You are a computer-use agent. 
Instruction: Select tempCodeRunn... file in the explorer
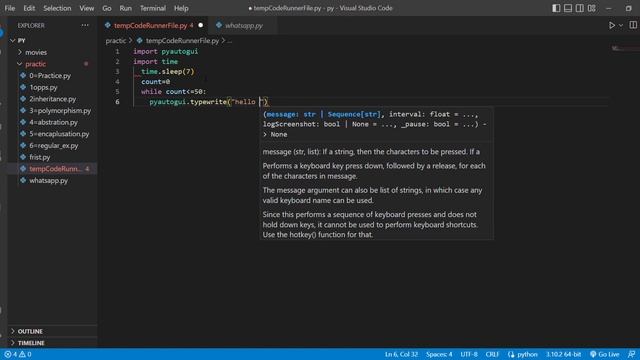(x=52, y=169)
